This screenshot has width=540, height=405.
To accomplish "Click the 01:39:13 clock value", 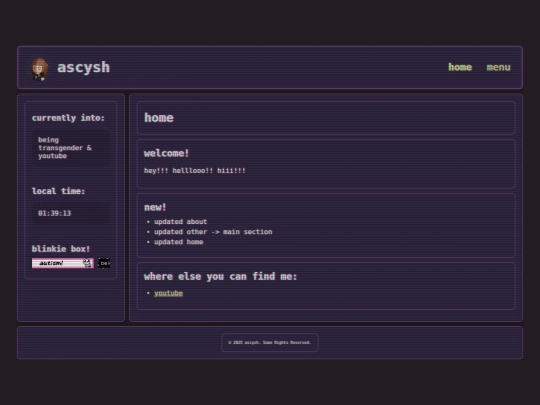I will 54,213.
